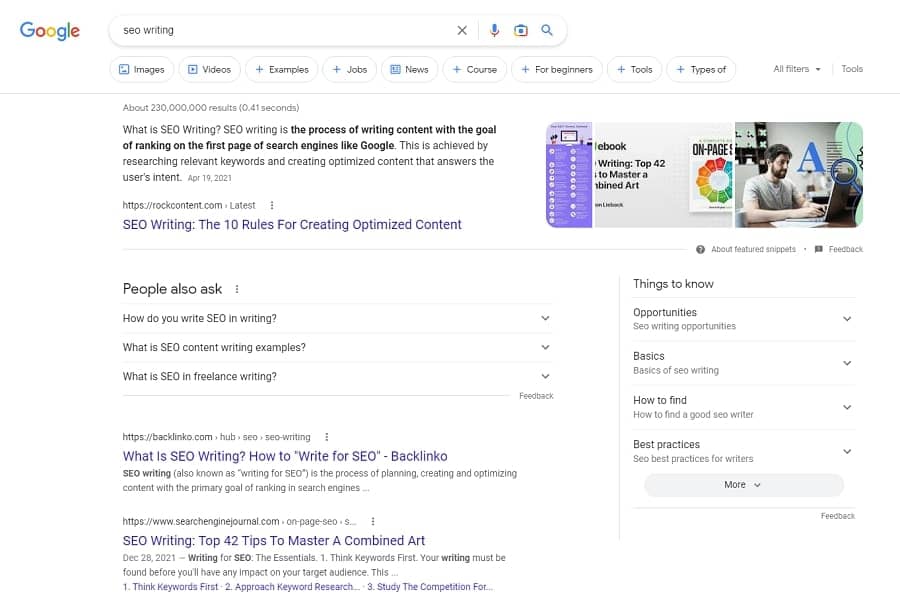The height and width of the screenshot is (596, 900).
Task: Open the man with laptop thumbnail
Action: point(799,175)
